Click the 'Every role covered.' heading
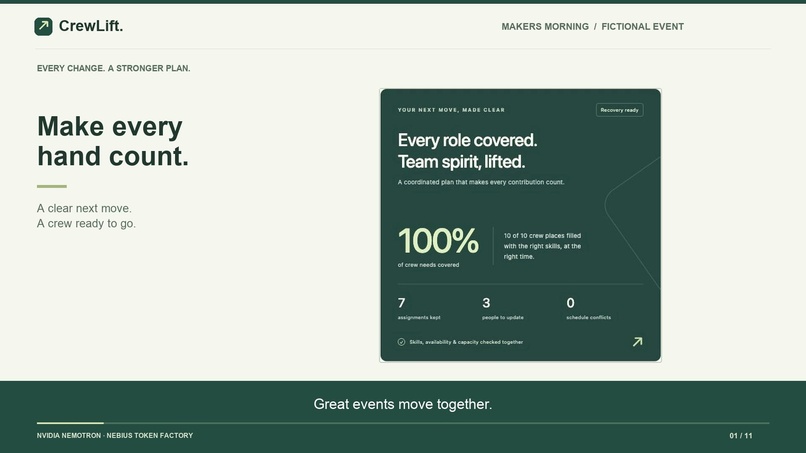Viewport: 806px width, 453px height. tap(467, 140)
